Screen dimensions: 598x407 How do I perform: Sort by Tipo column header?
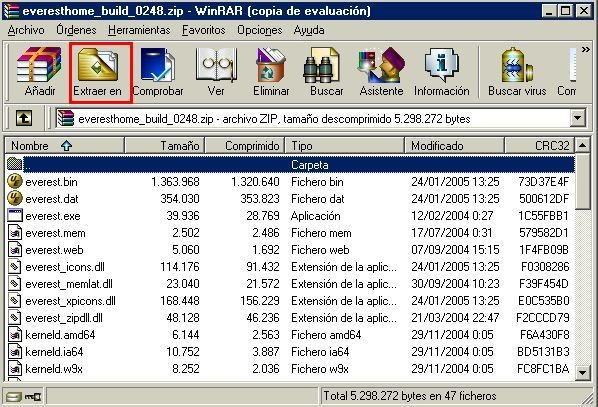[x=344, y=146]
